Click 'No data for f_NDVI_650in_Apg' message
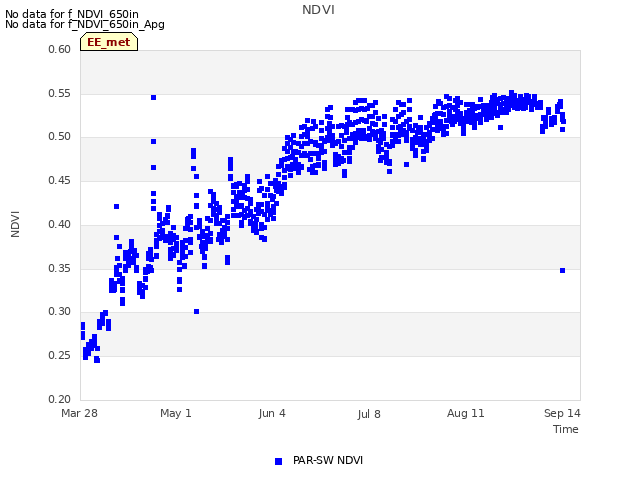 (x=85, y=24)
